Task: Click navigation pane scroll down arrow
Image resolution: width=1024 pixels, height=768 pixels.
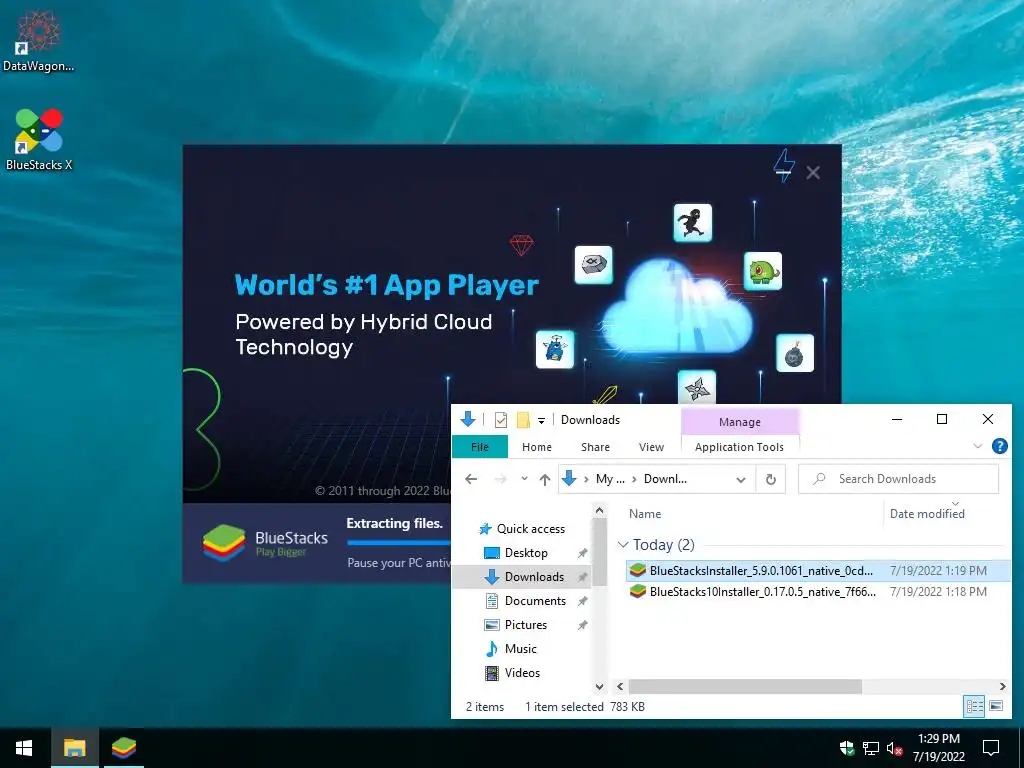Action: (600, 686)
